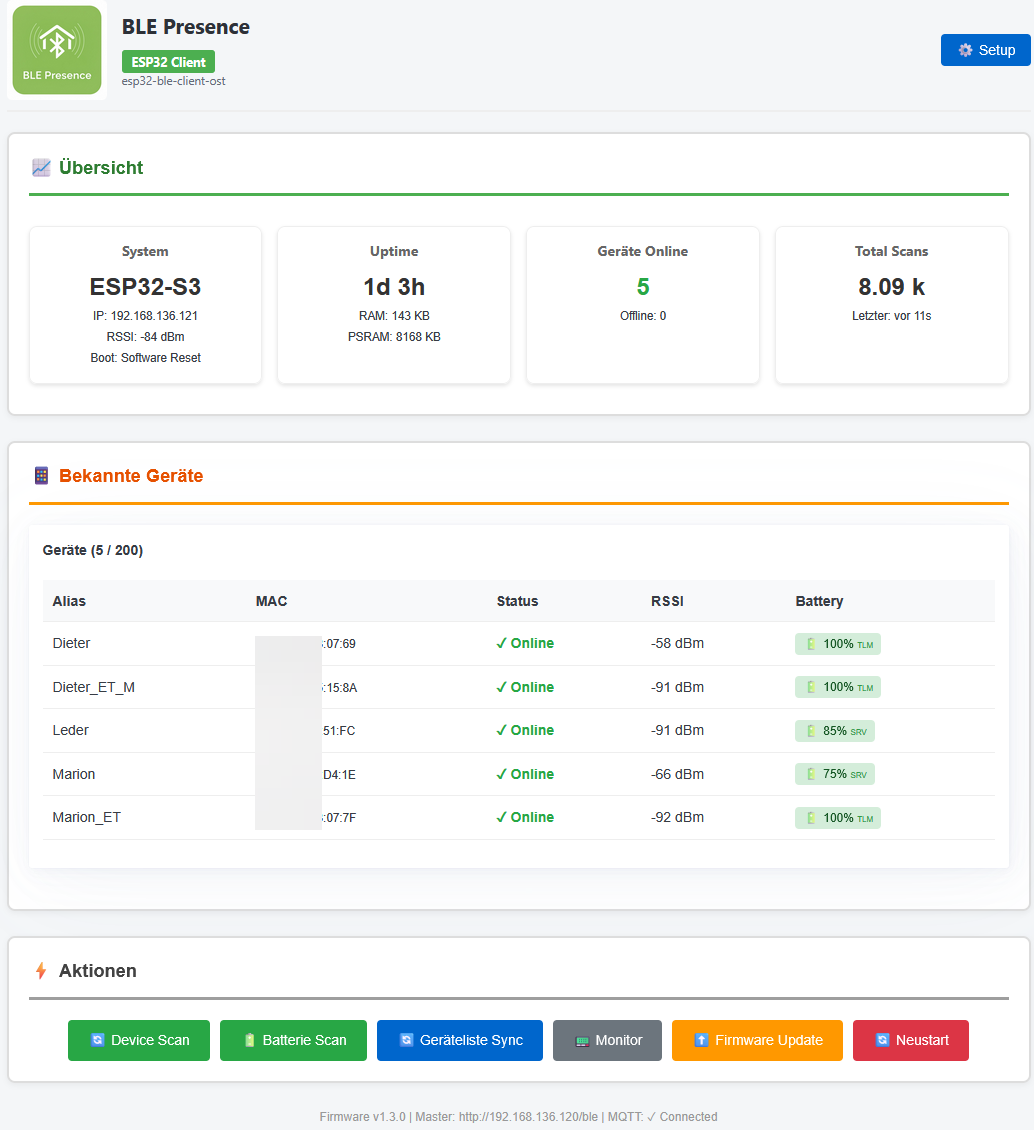
Task: Click the Bekannte Geräte section icon
Action: (x=41, y=476)
